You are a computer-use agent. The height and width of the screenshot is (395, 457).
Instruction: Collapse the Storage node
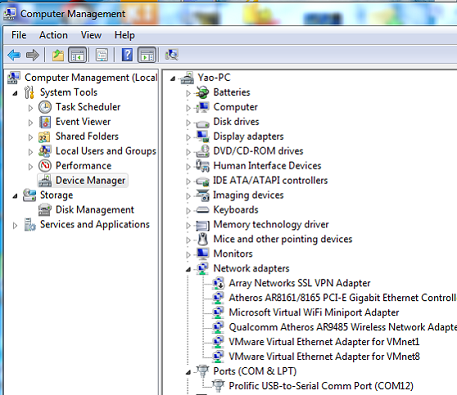point(15,196)
